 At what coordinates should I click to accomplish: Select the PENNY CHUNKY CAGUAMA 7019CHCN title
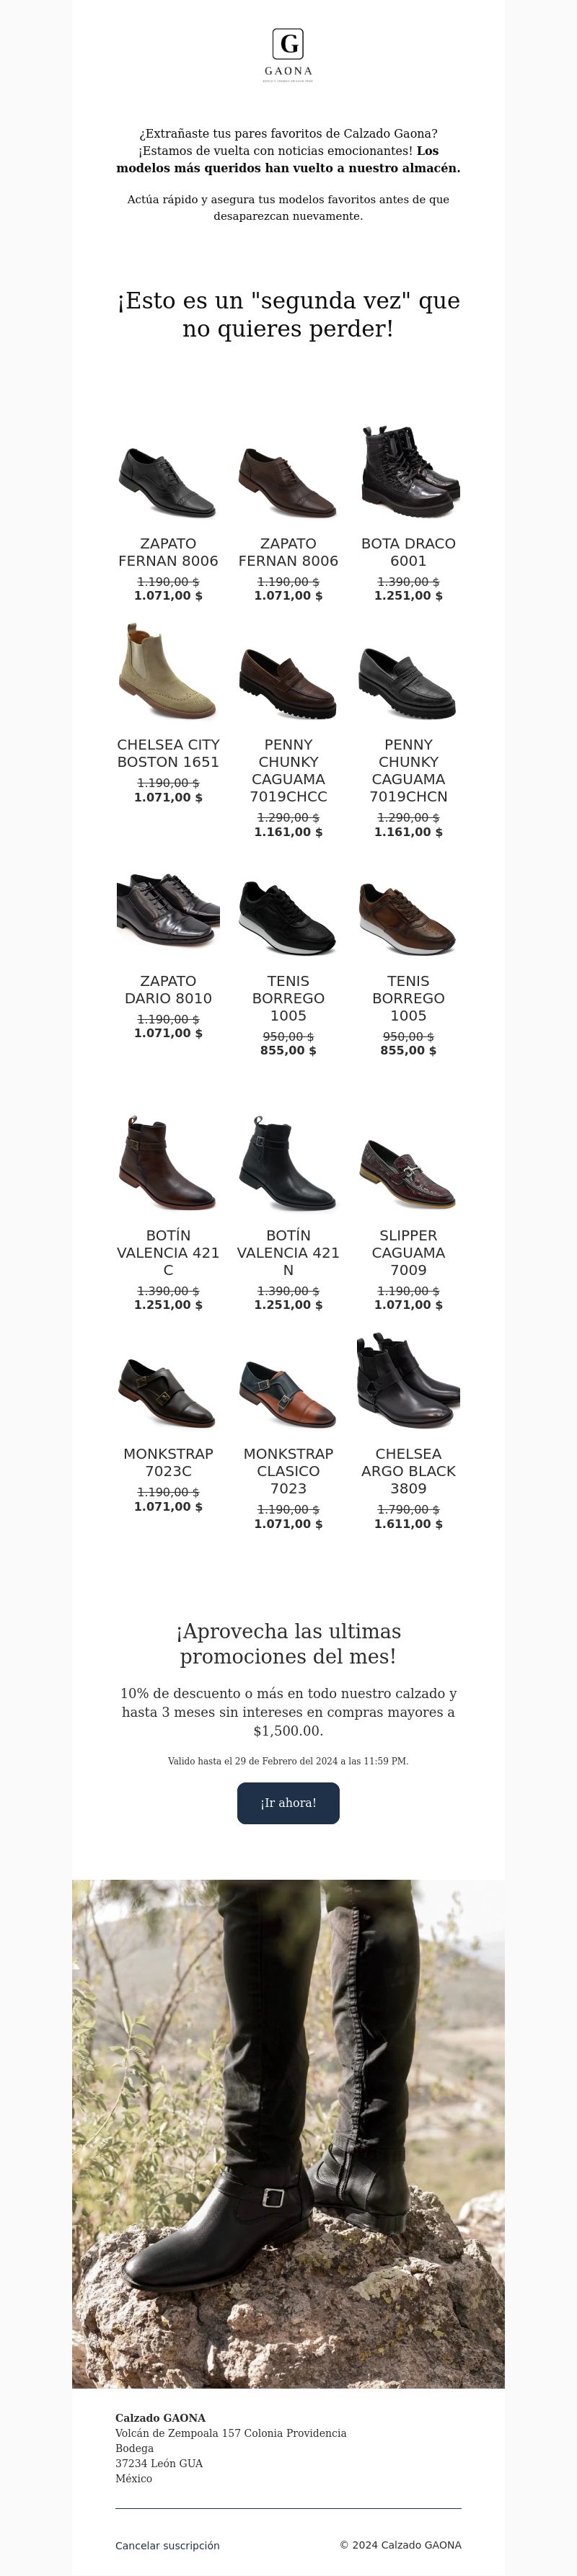(408, 771)
